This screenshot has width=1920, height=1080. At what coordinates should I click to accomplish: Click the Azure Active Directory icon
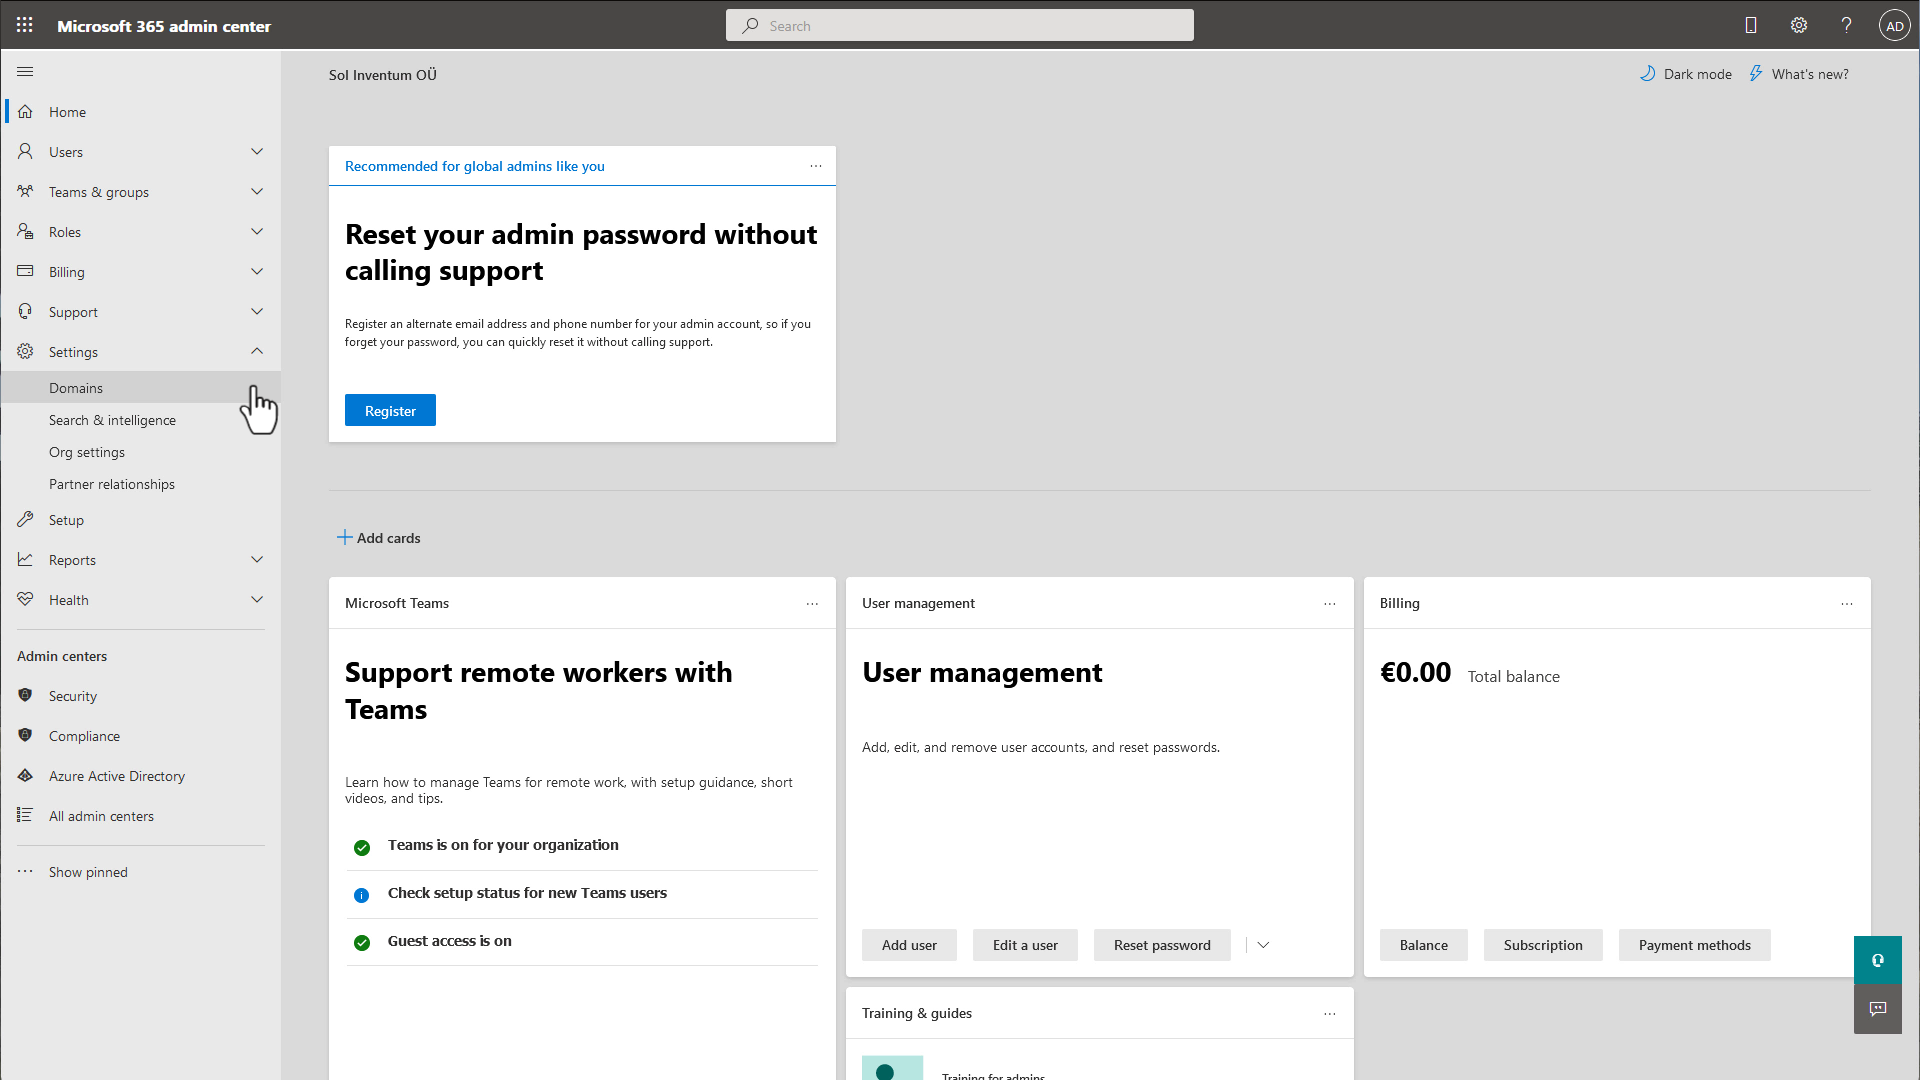pyautogui.click(x=25, y=776)
